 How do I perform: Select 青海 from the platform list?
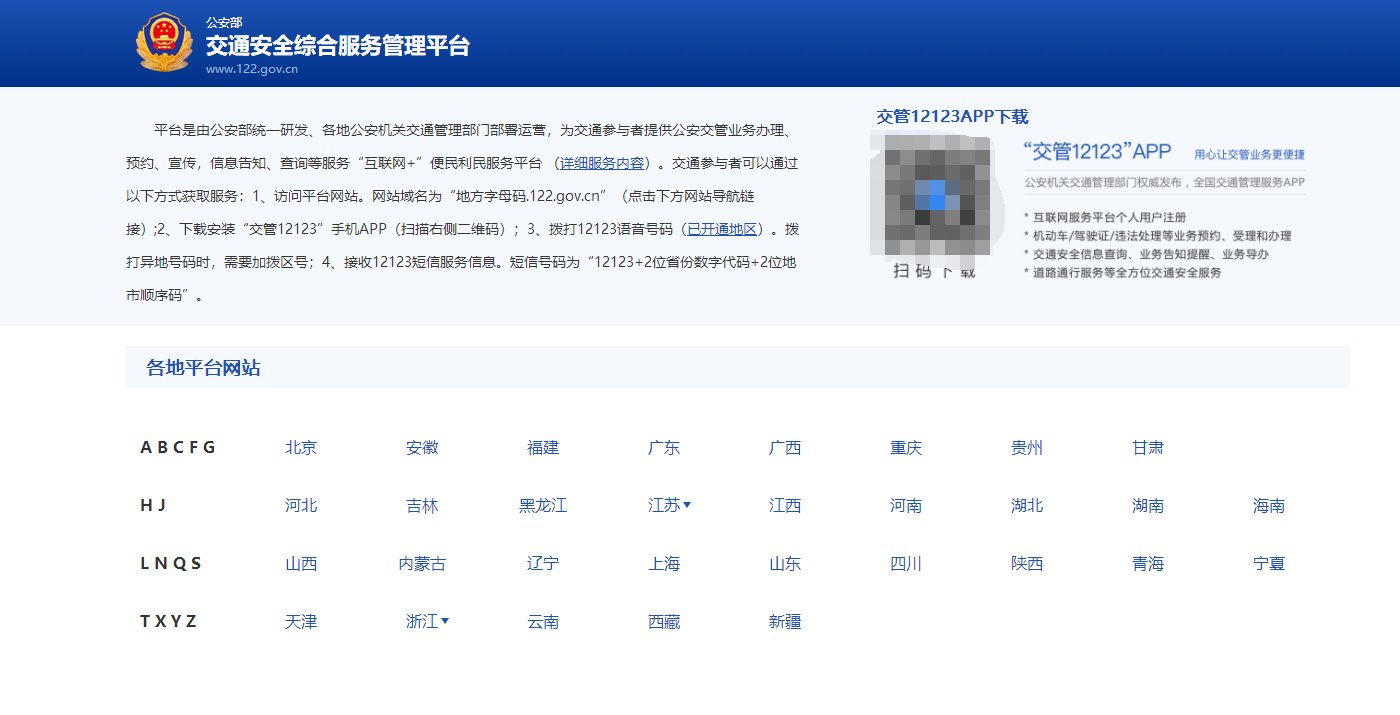pos(1147,563)
